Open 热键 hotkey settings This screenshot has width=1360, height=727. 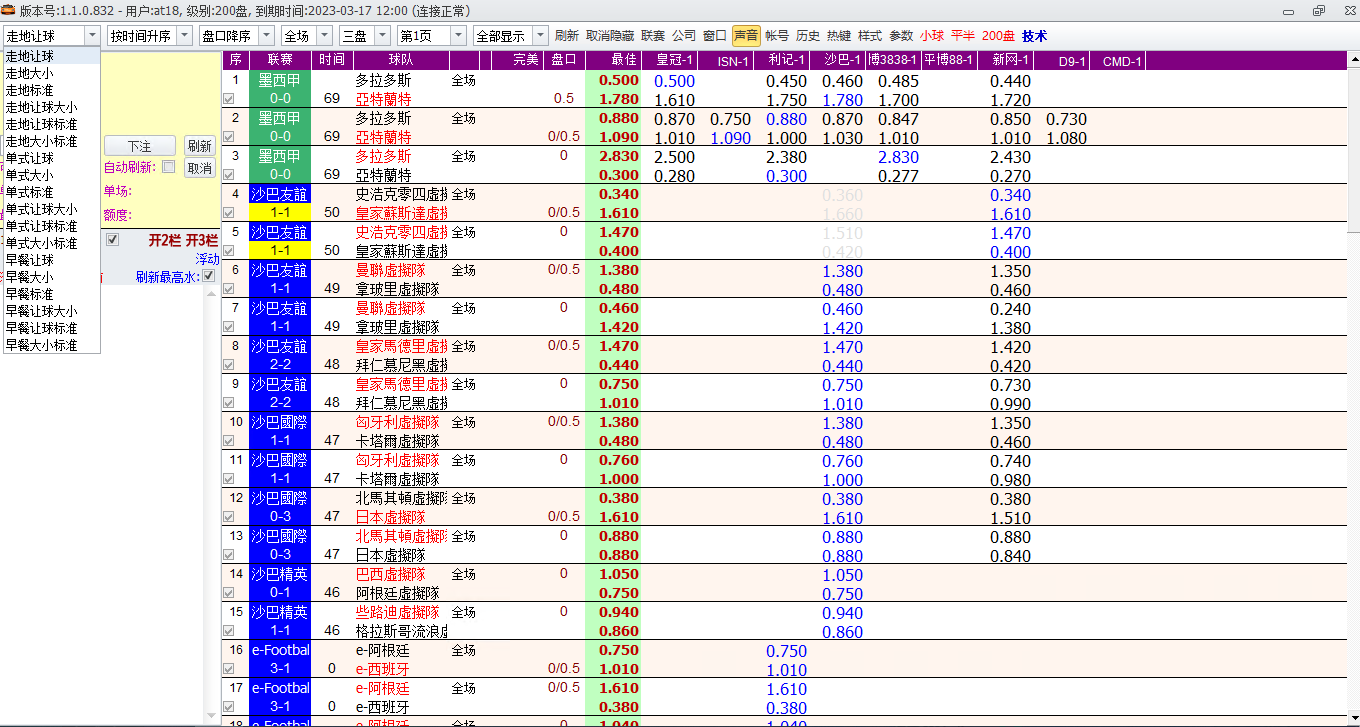[x=839, y=36]
